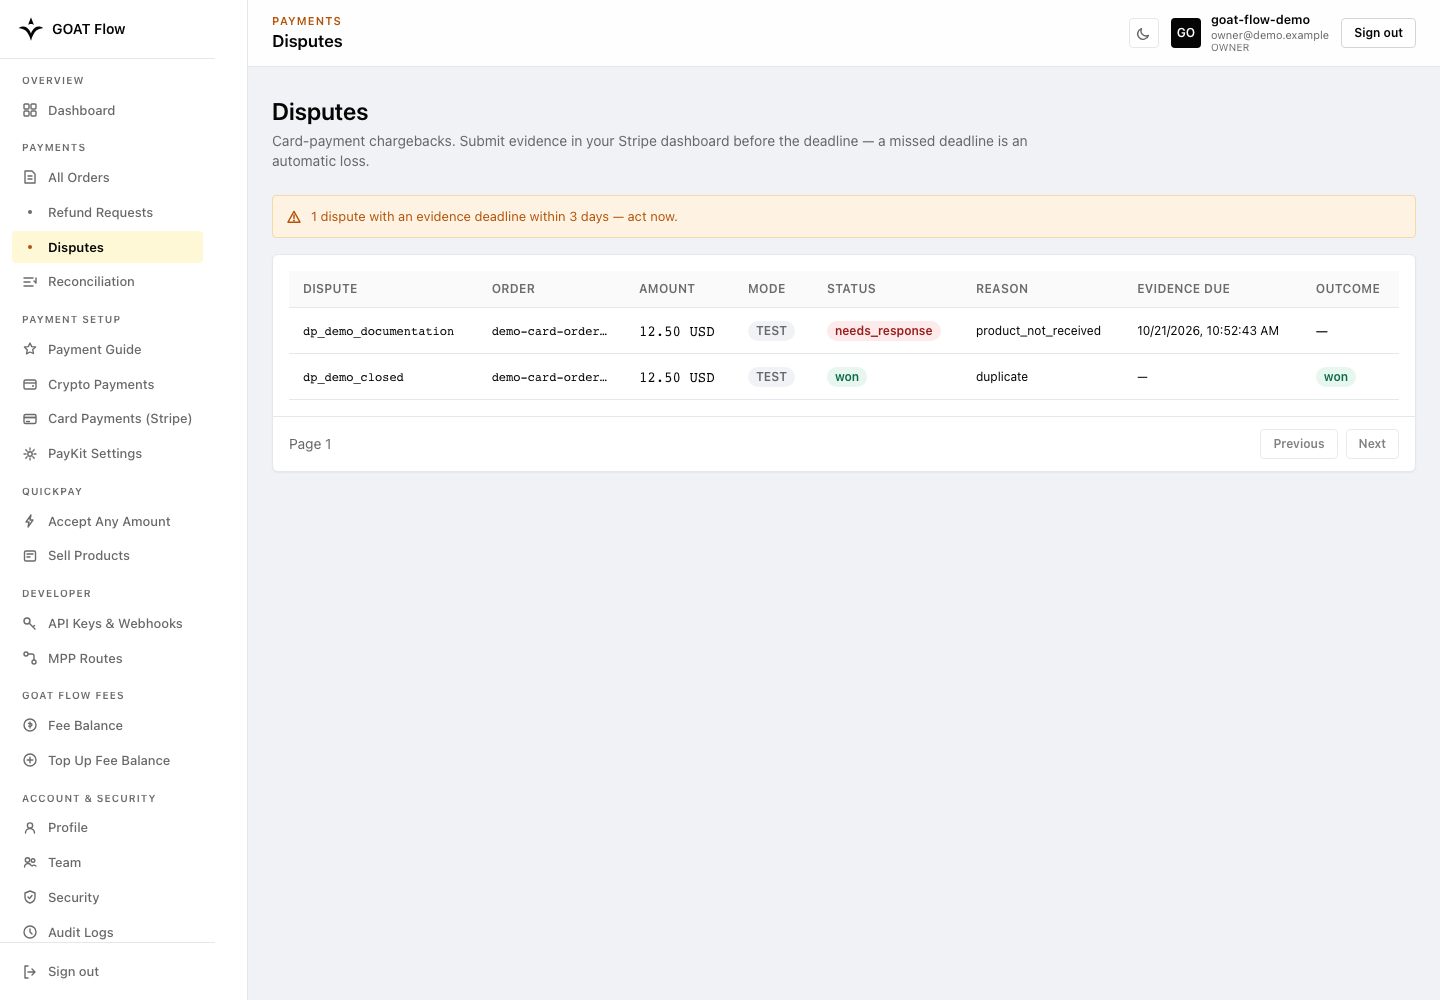Click the Next page button
The height and width of the screenshot is (1000, 1440).
[x=1372, y=444]
